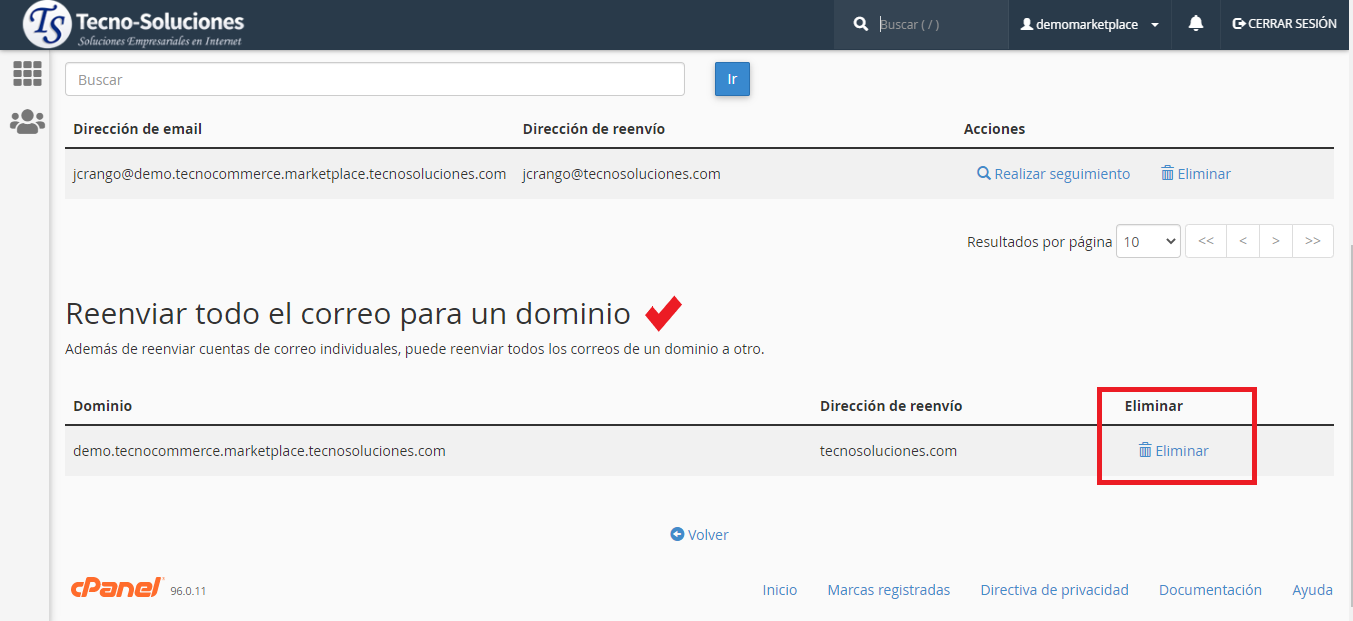Open the Resultados por página dropdown

click(1147, 241)
